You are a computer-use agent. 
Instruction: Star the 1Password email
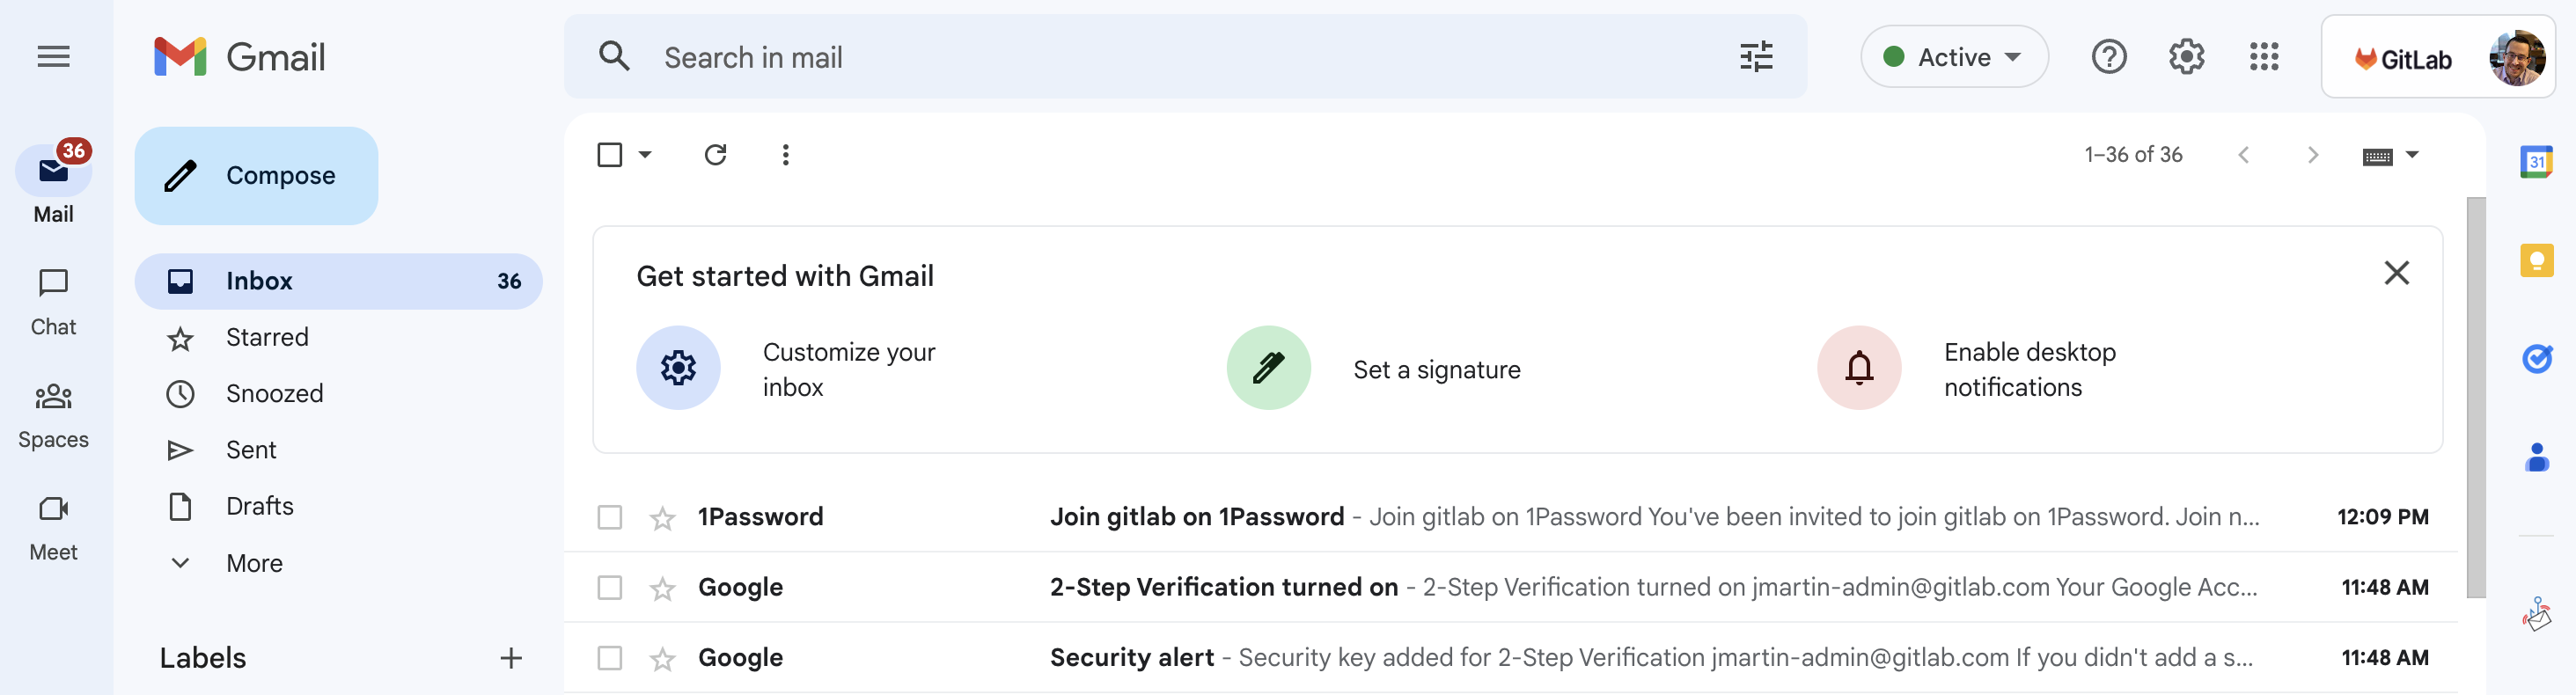click(662, 518)
